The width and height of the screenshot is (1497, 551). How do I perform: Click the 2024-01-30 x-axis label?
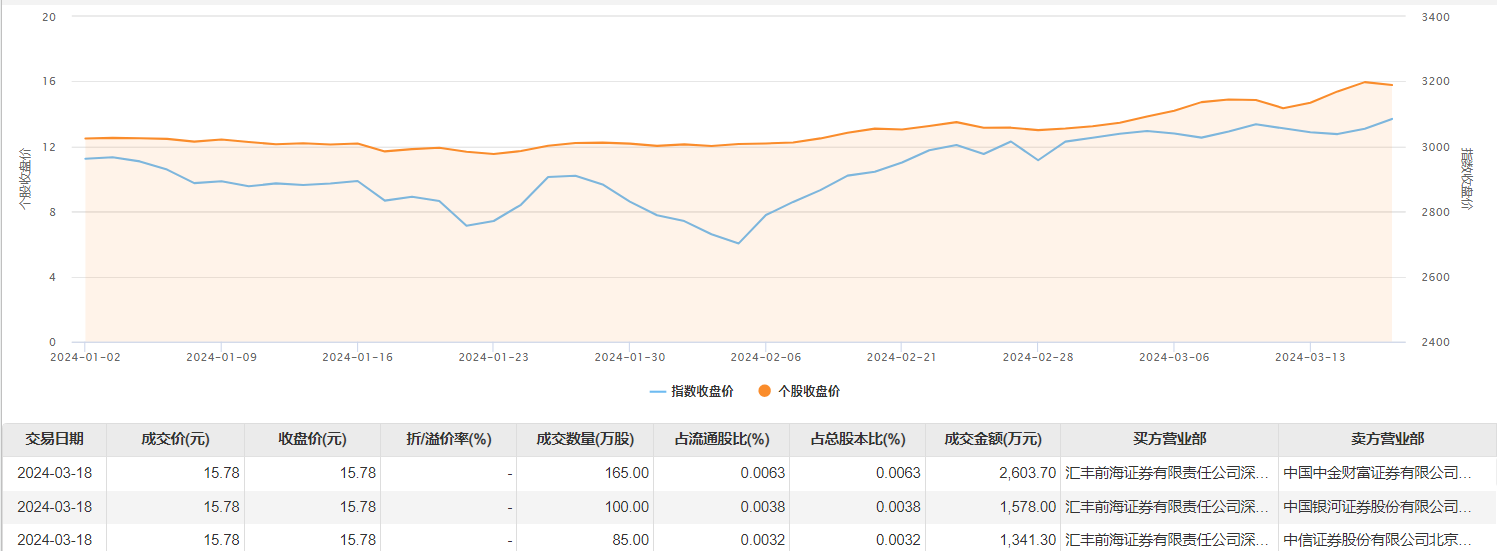[629, 356]
